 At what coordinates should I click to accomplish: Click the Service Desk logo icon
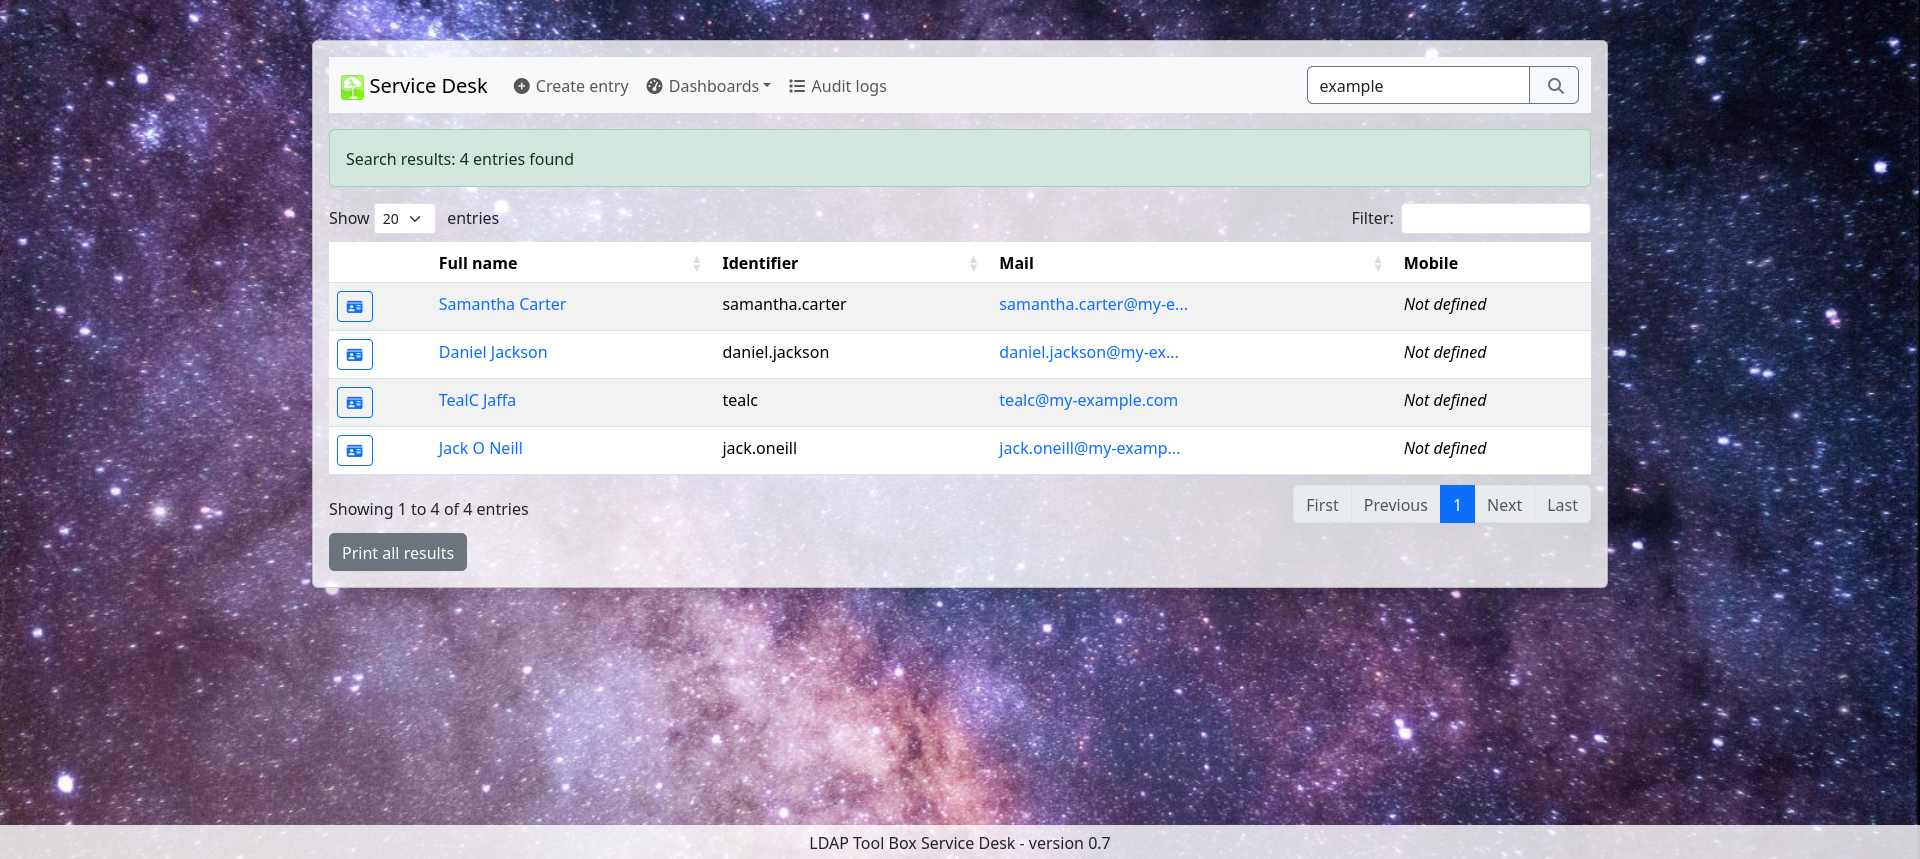point(352,87)
